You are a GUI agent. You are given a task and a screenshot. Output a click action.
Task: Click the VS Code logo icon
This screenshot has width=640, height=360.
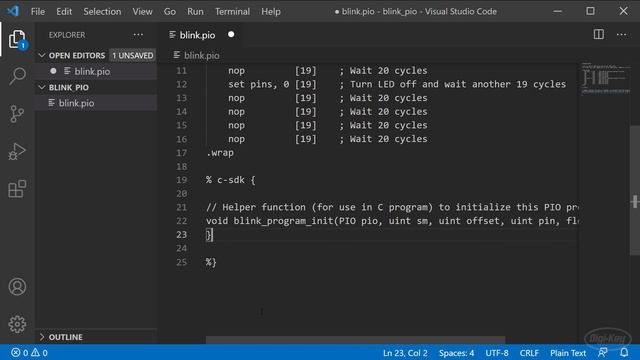pos(13,11)
